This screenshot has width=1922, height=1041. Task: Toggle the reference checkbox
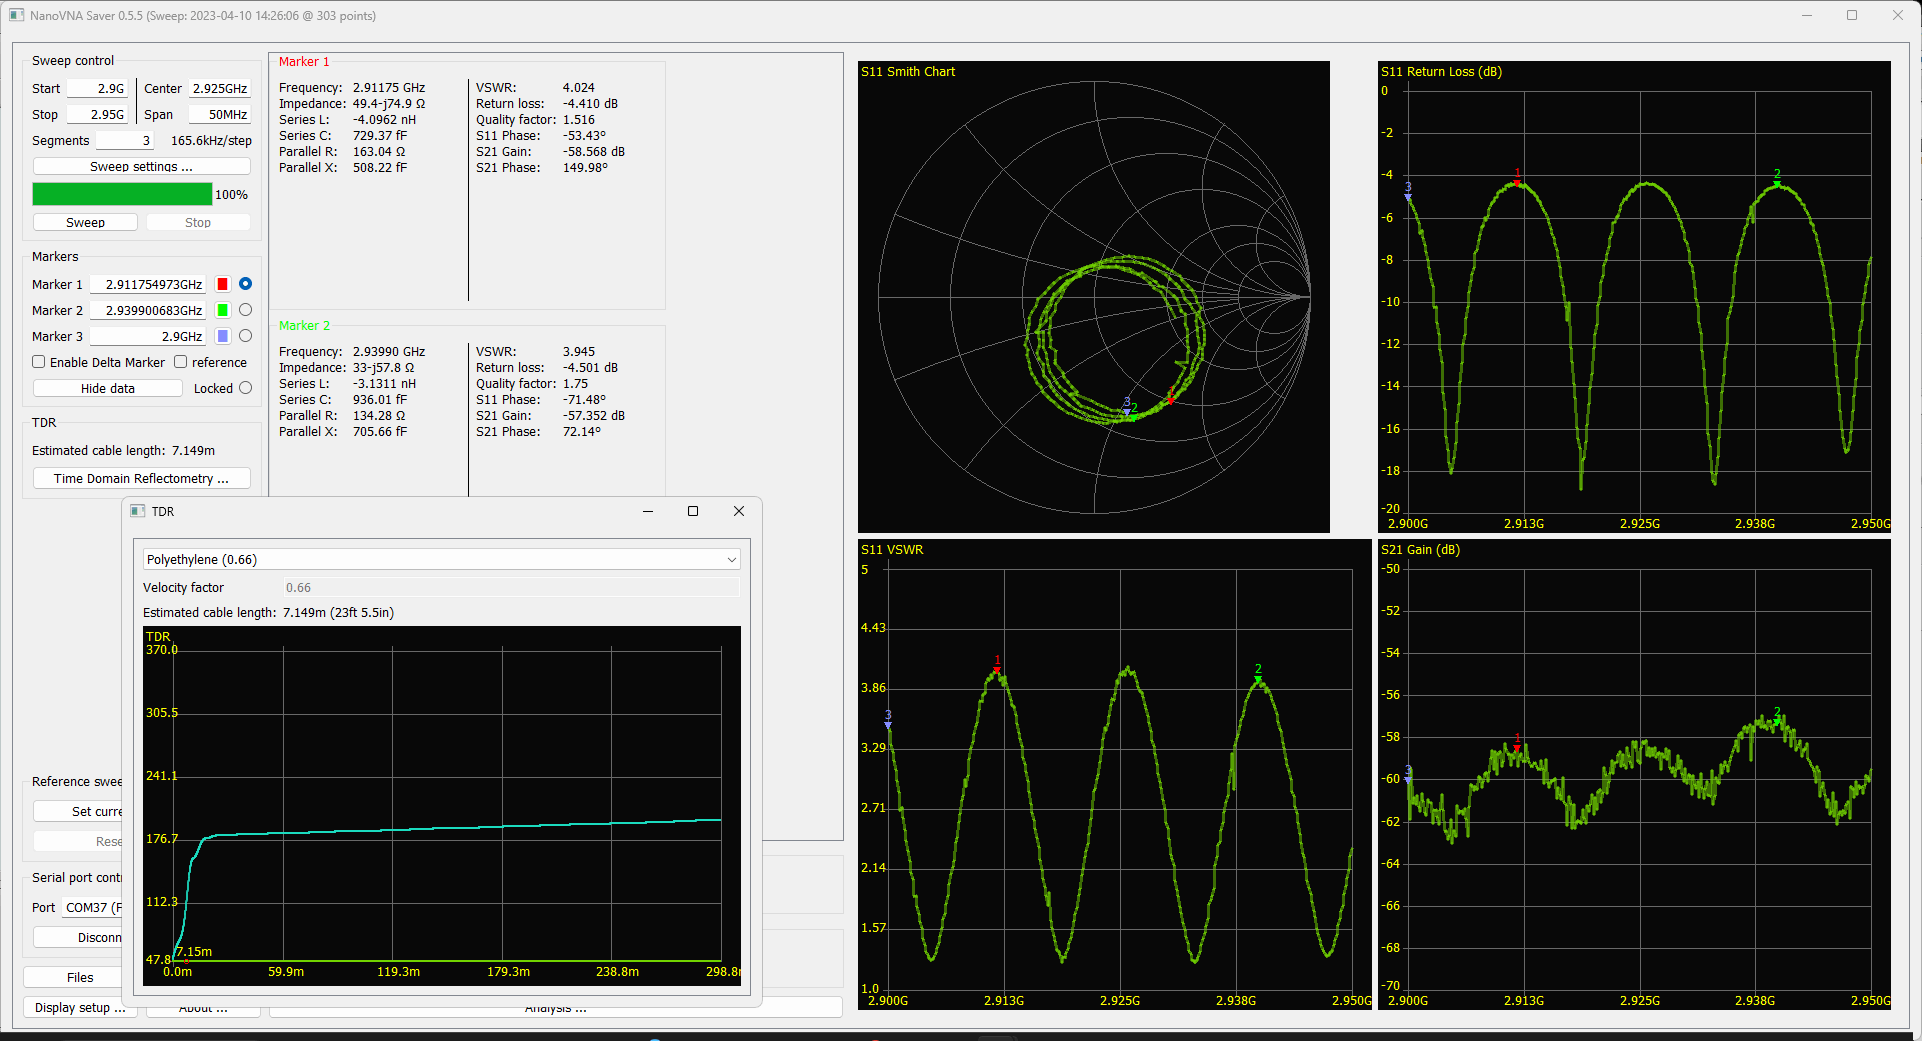181,362
